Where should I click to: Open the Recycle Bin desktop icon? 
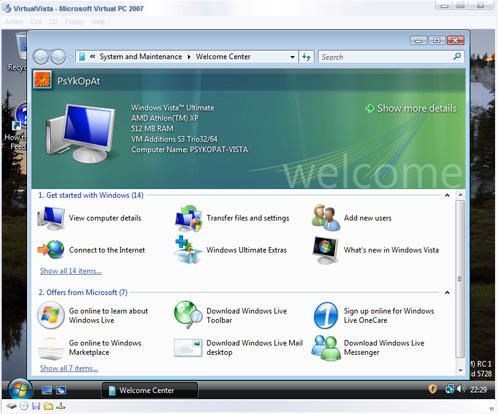click(21, 50)
